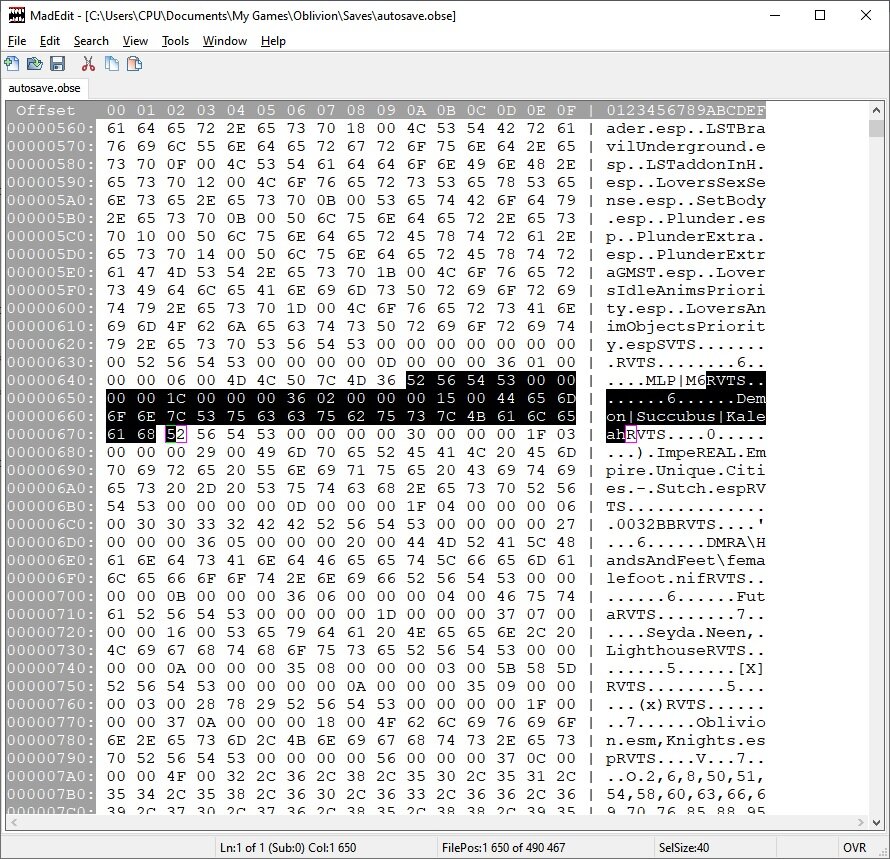Open the View menu
The image size is (890, 859).
coord(135,41)
